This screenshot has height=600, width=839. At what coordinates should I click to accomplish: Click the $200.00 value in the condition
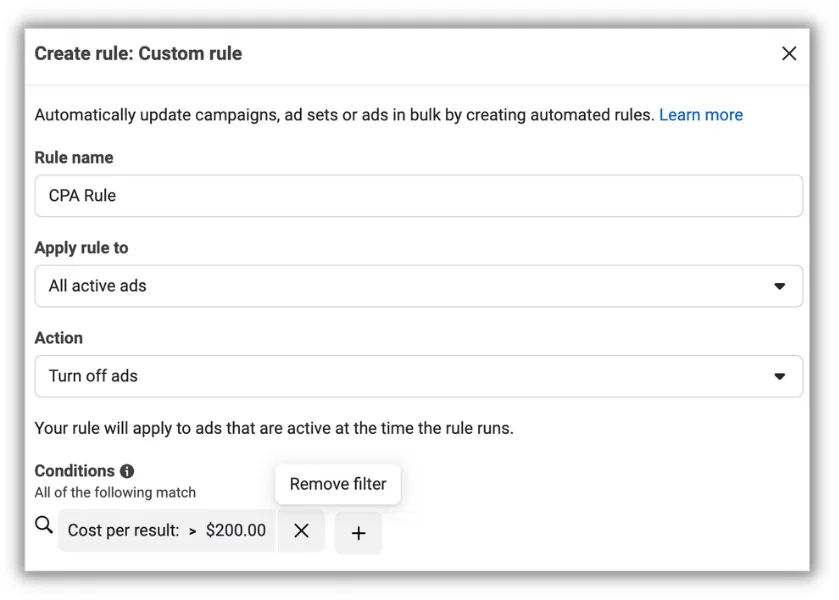tap(235, 530)
